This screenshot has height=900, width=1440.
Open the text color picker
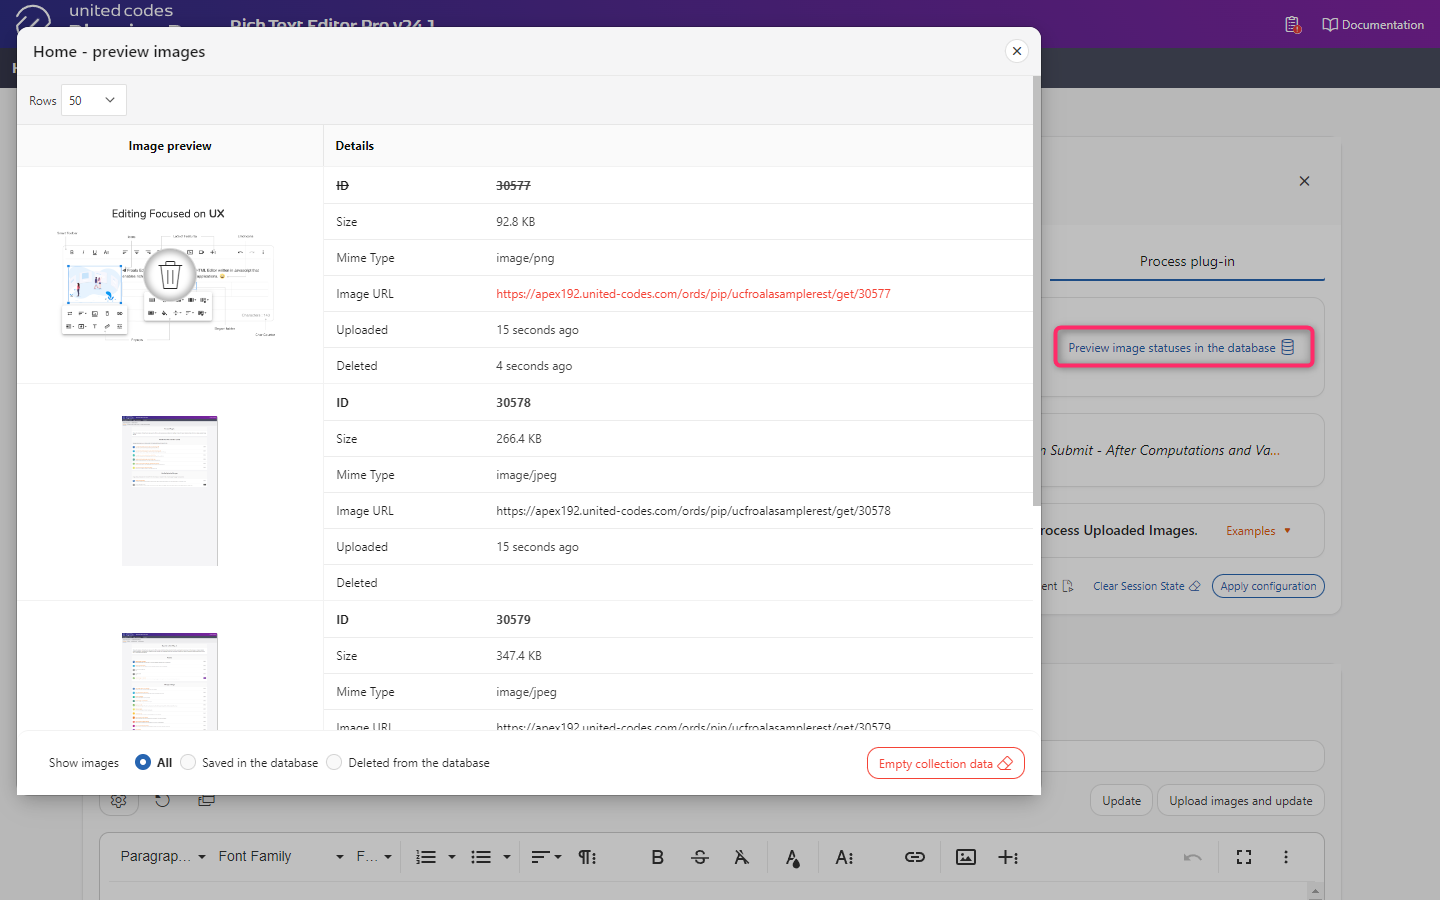click(x=792, y=858)
